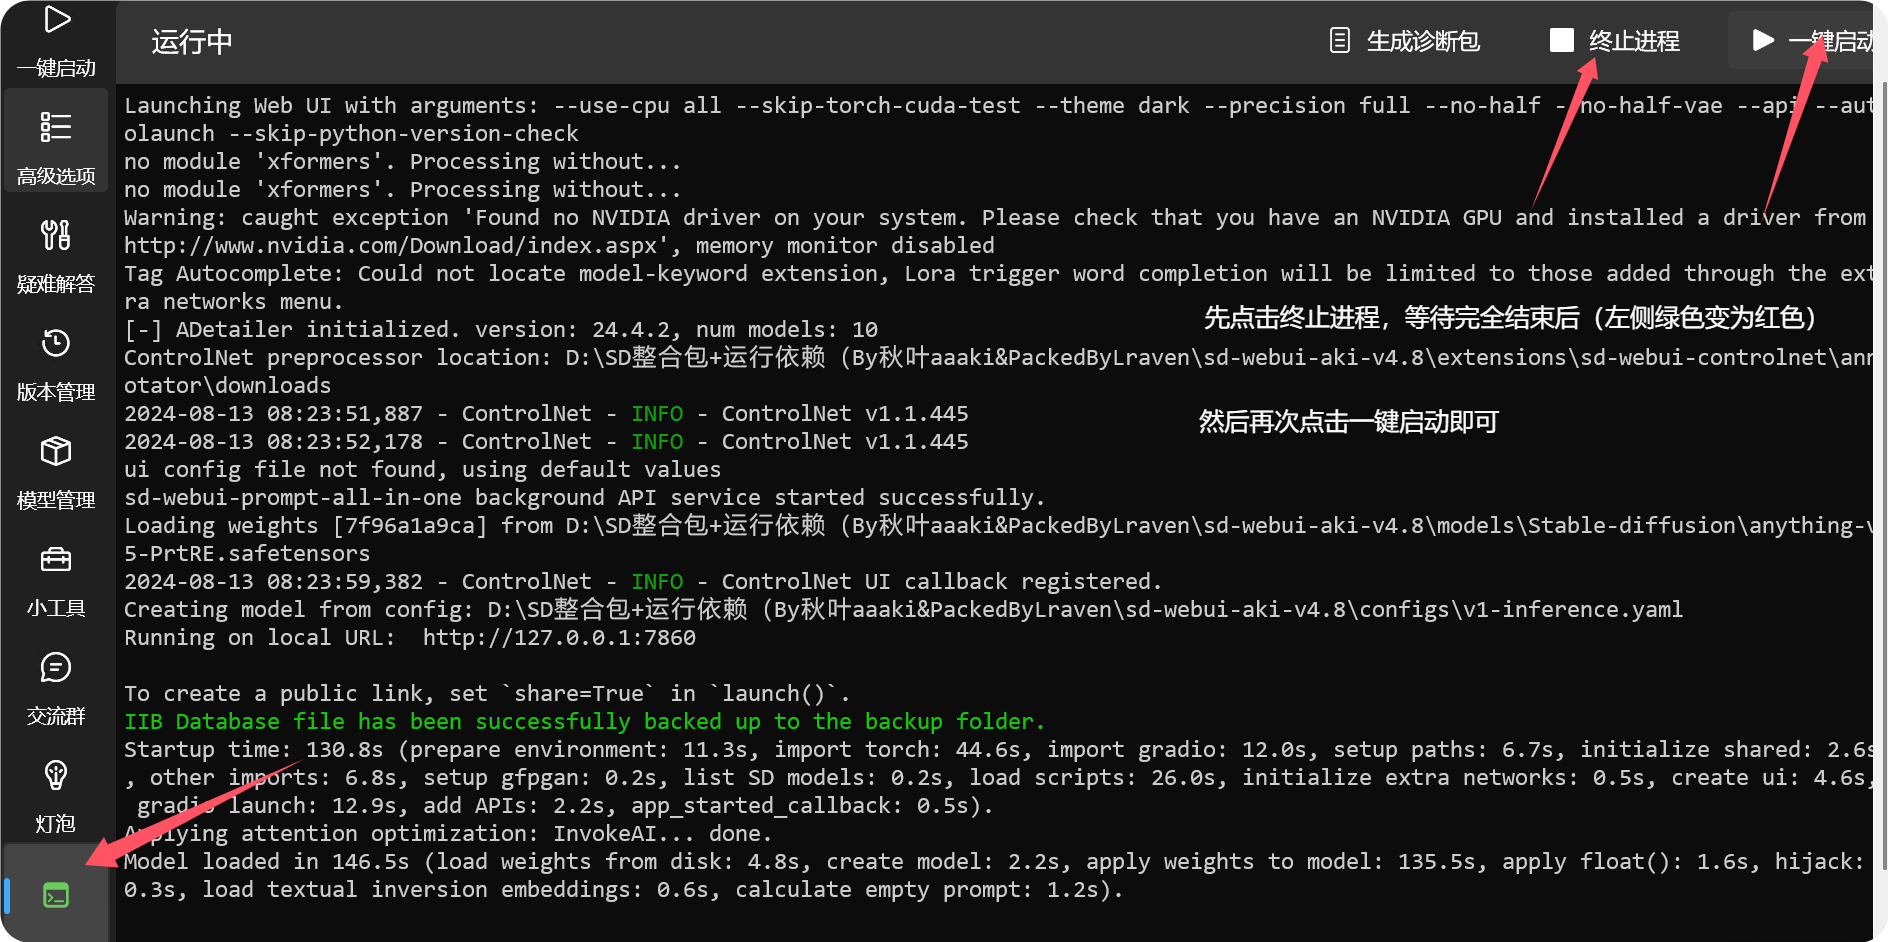Click 终止进程 to stop the process
Screen dimensions: 1888x942
1614,41
